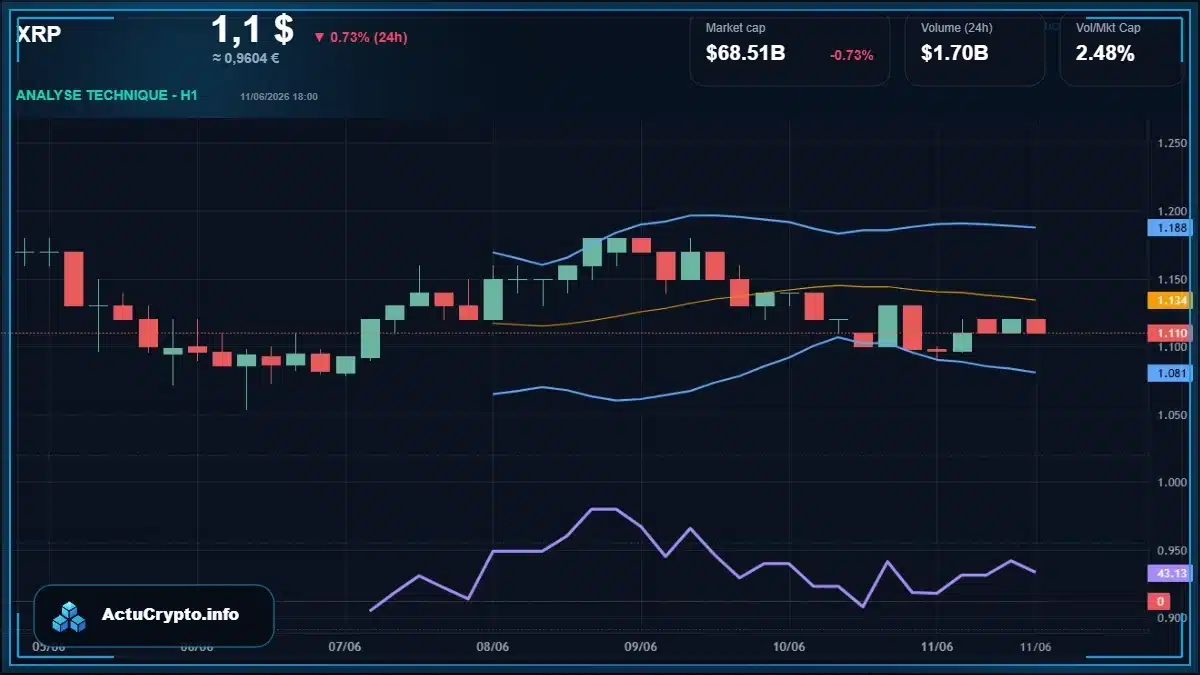Click the $68.51B market cap value
The width and height of the screenshot is (1200, 675).
[745, 54]
